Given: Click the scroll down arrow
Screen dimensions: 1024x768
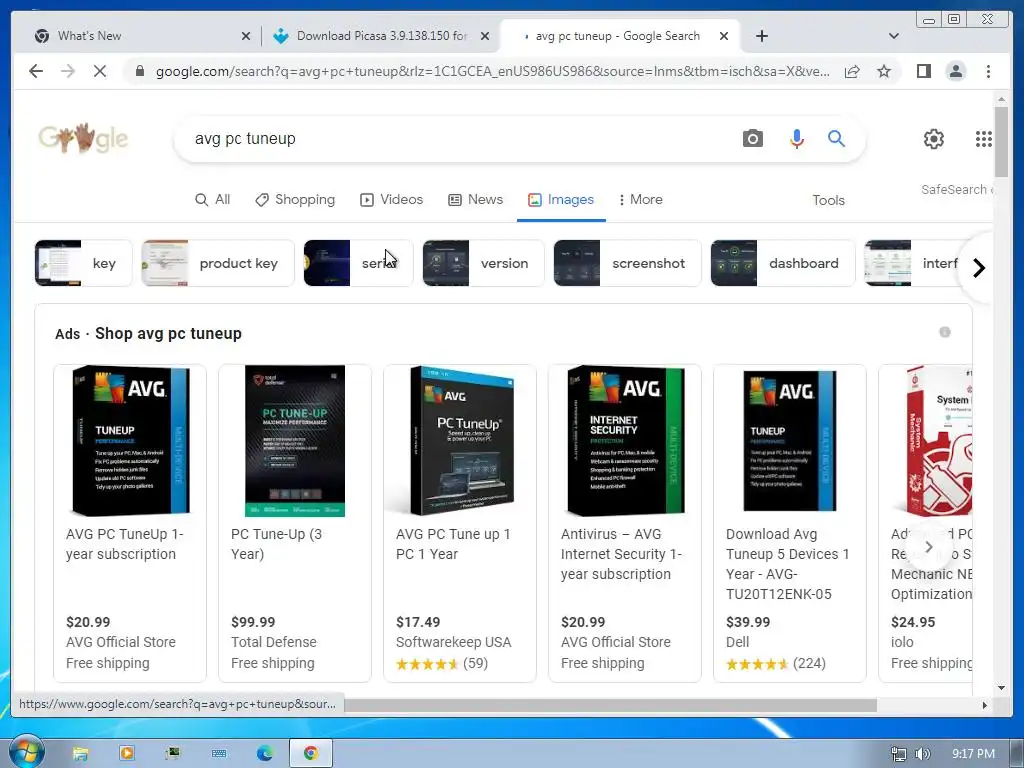Looking at the screenshot, I should (x=1001, y=688).
